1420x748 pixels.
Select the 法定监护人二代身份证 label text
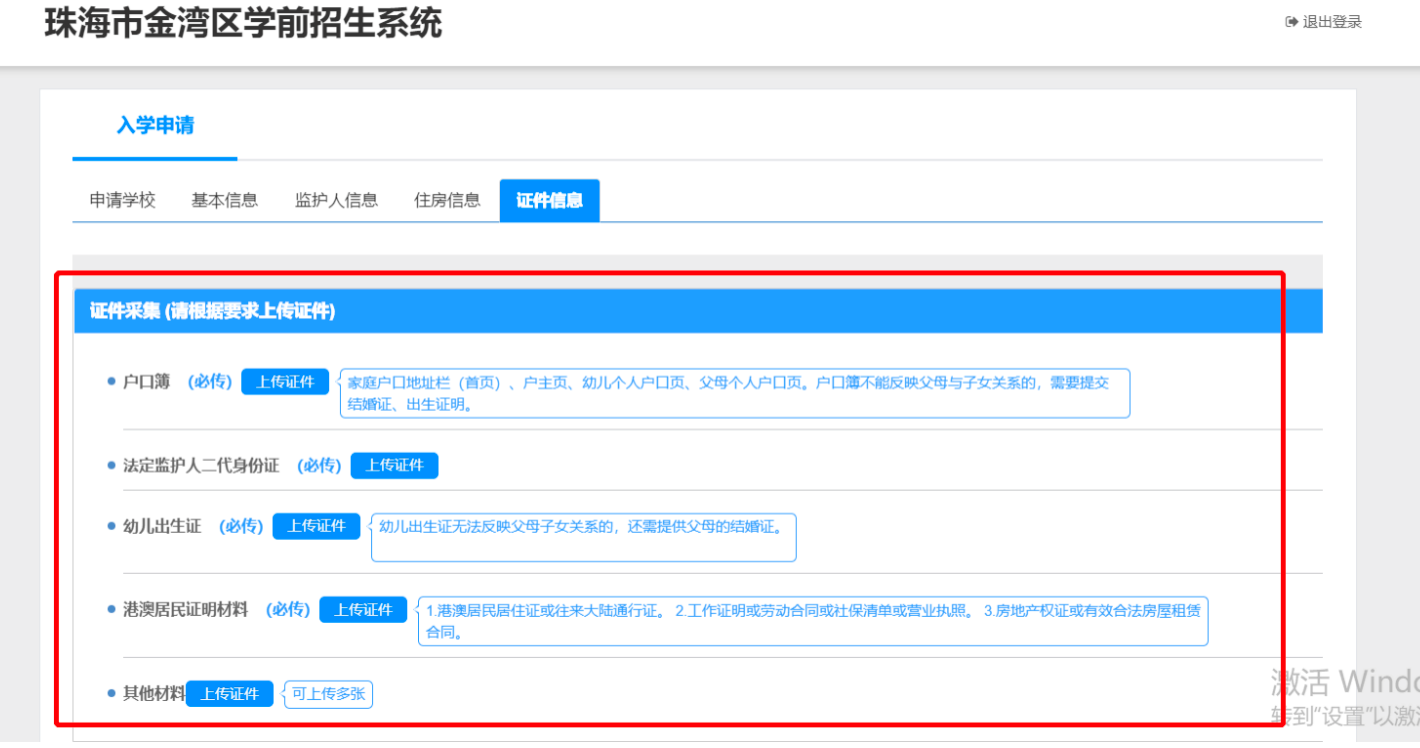click(x=201, y=466)
